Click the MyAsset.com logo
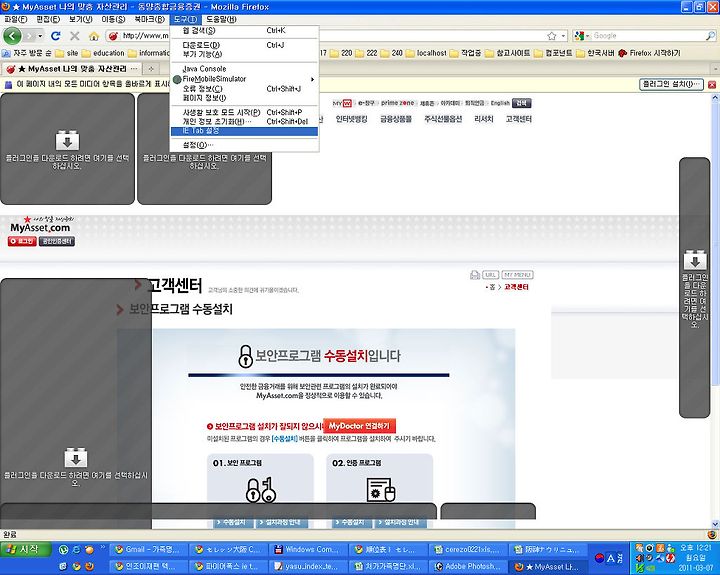Viewport: 720px width, 575px height. pyautogui.click(x=40, y=225)
